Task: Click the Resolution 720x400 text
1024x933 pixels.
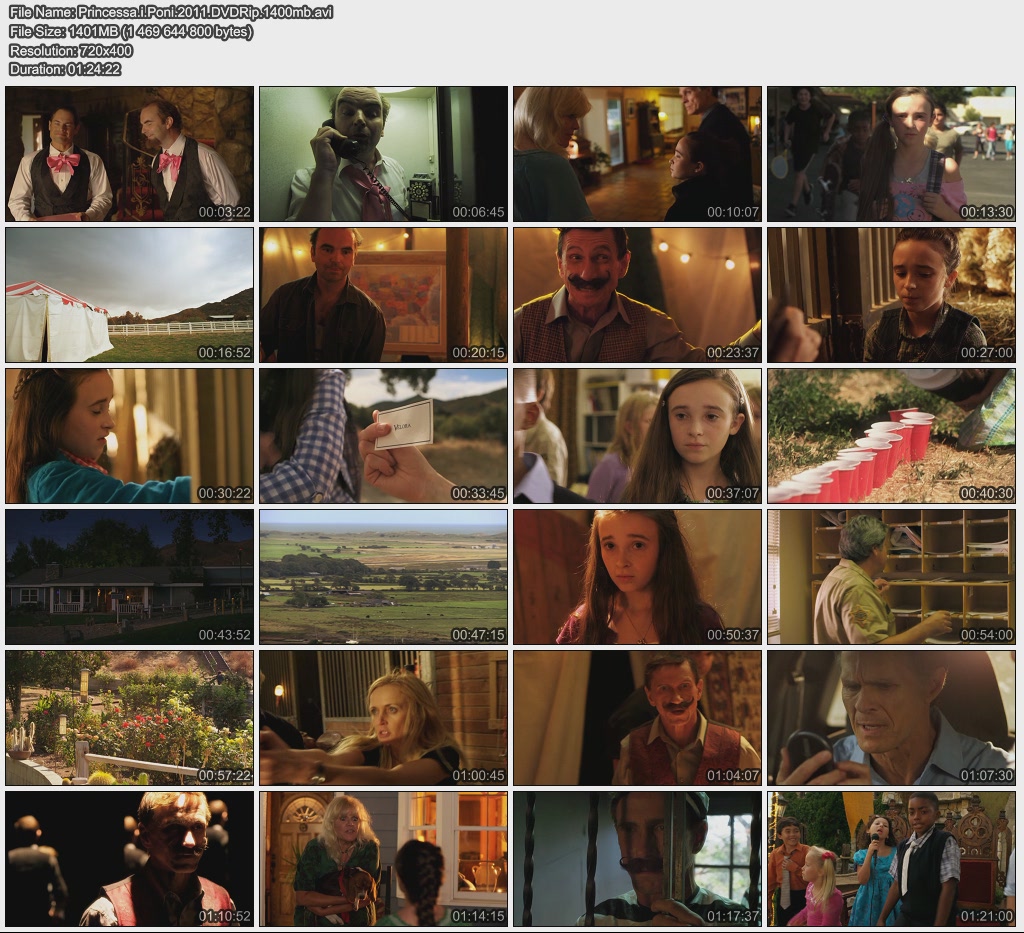Action: (70, 50)
